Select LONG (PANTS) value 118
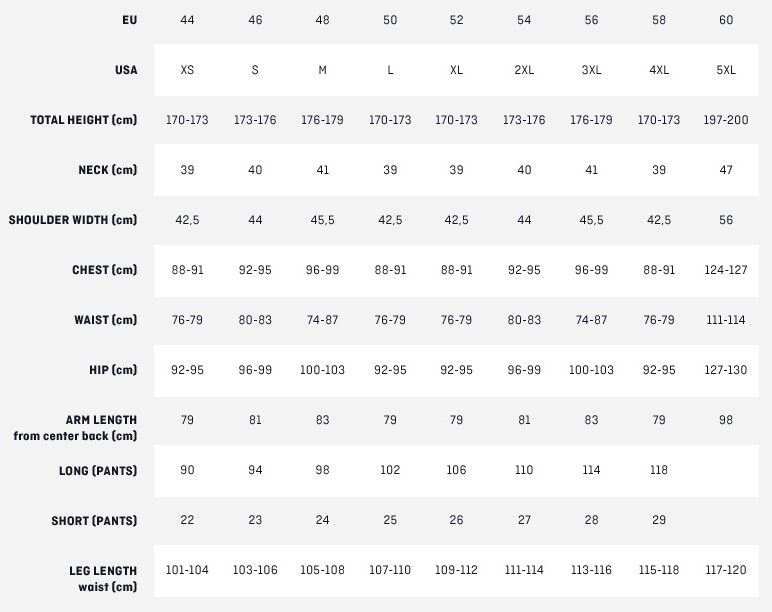This screenshot has height=612, width=772. tap(659, 470)
